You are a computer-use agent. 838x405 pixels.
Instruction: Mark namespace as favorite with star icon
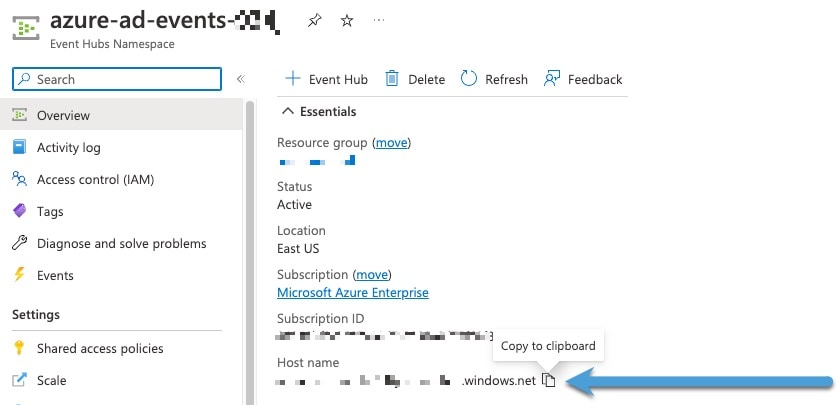coord(347,21)
